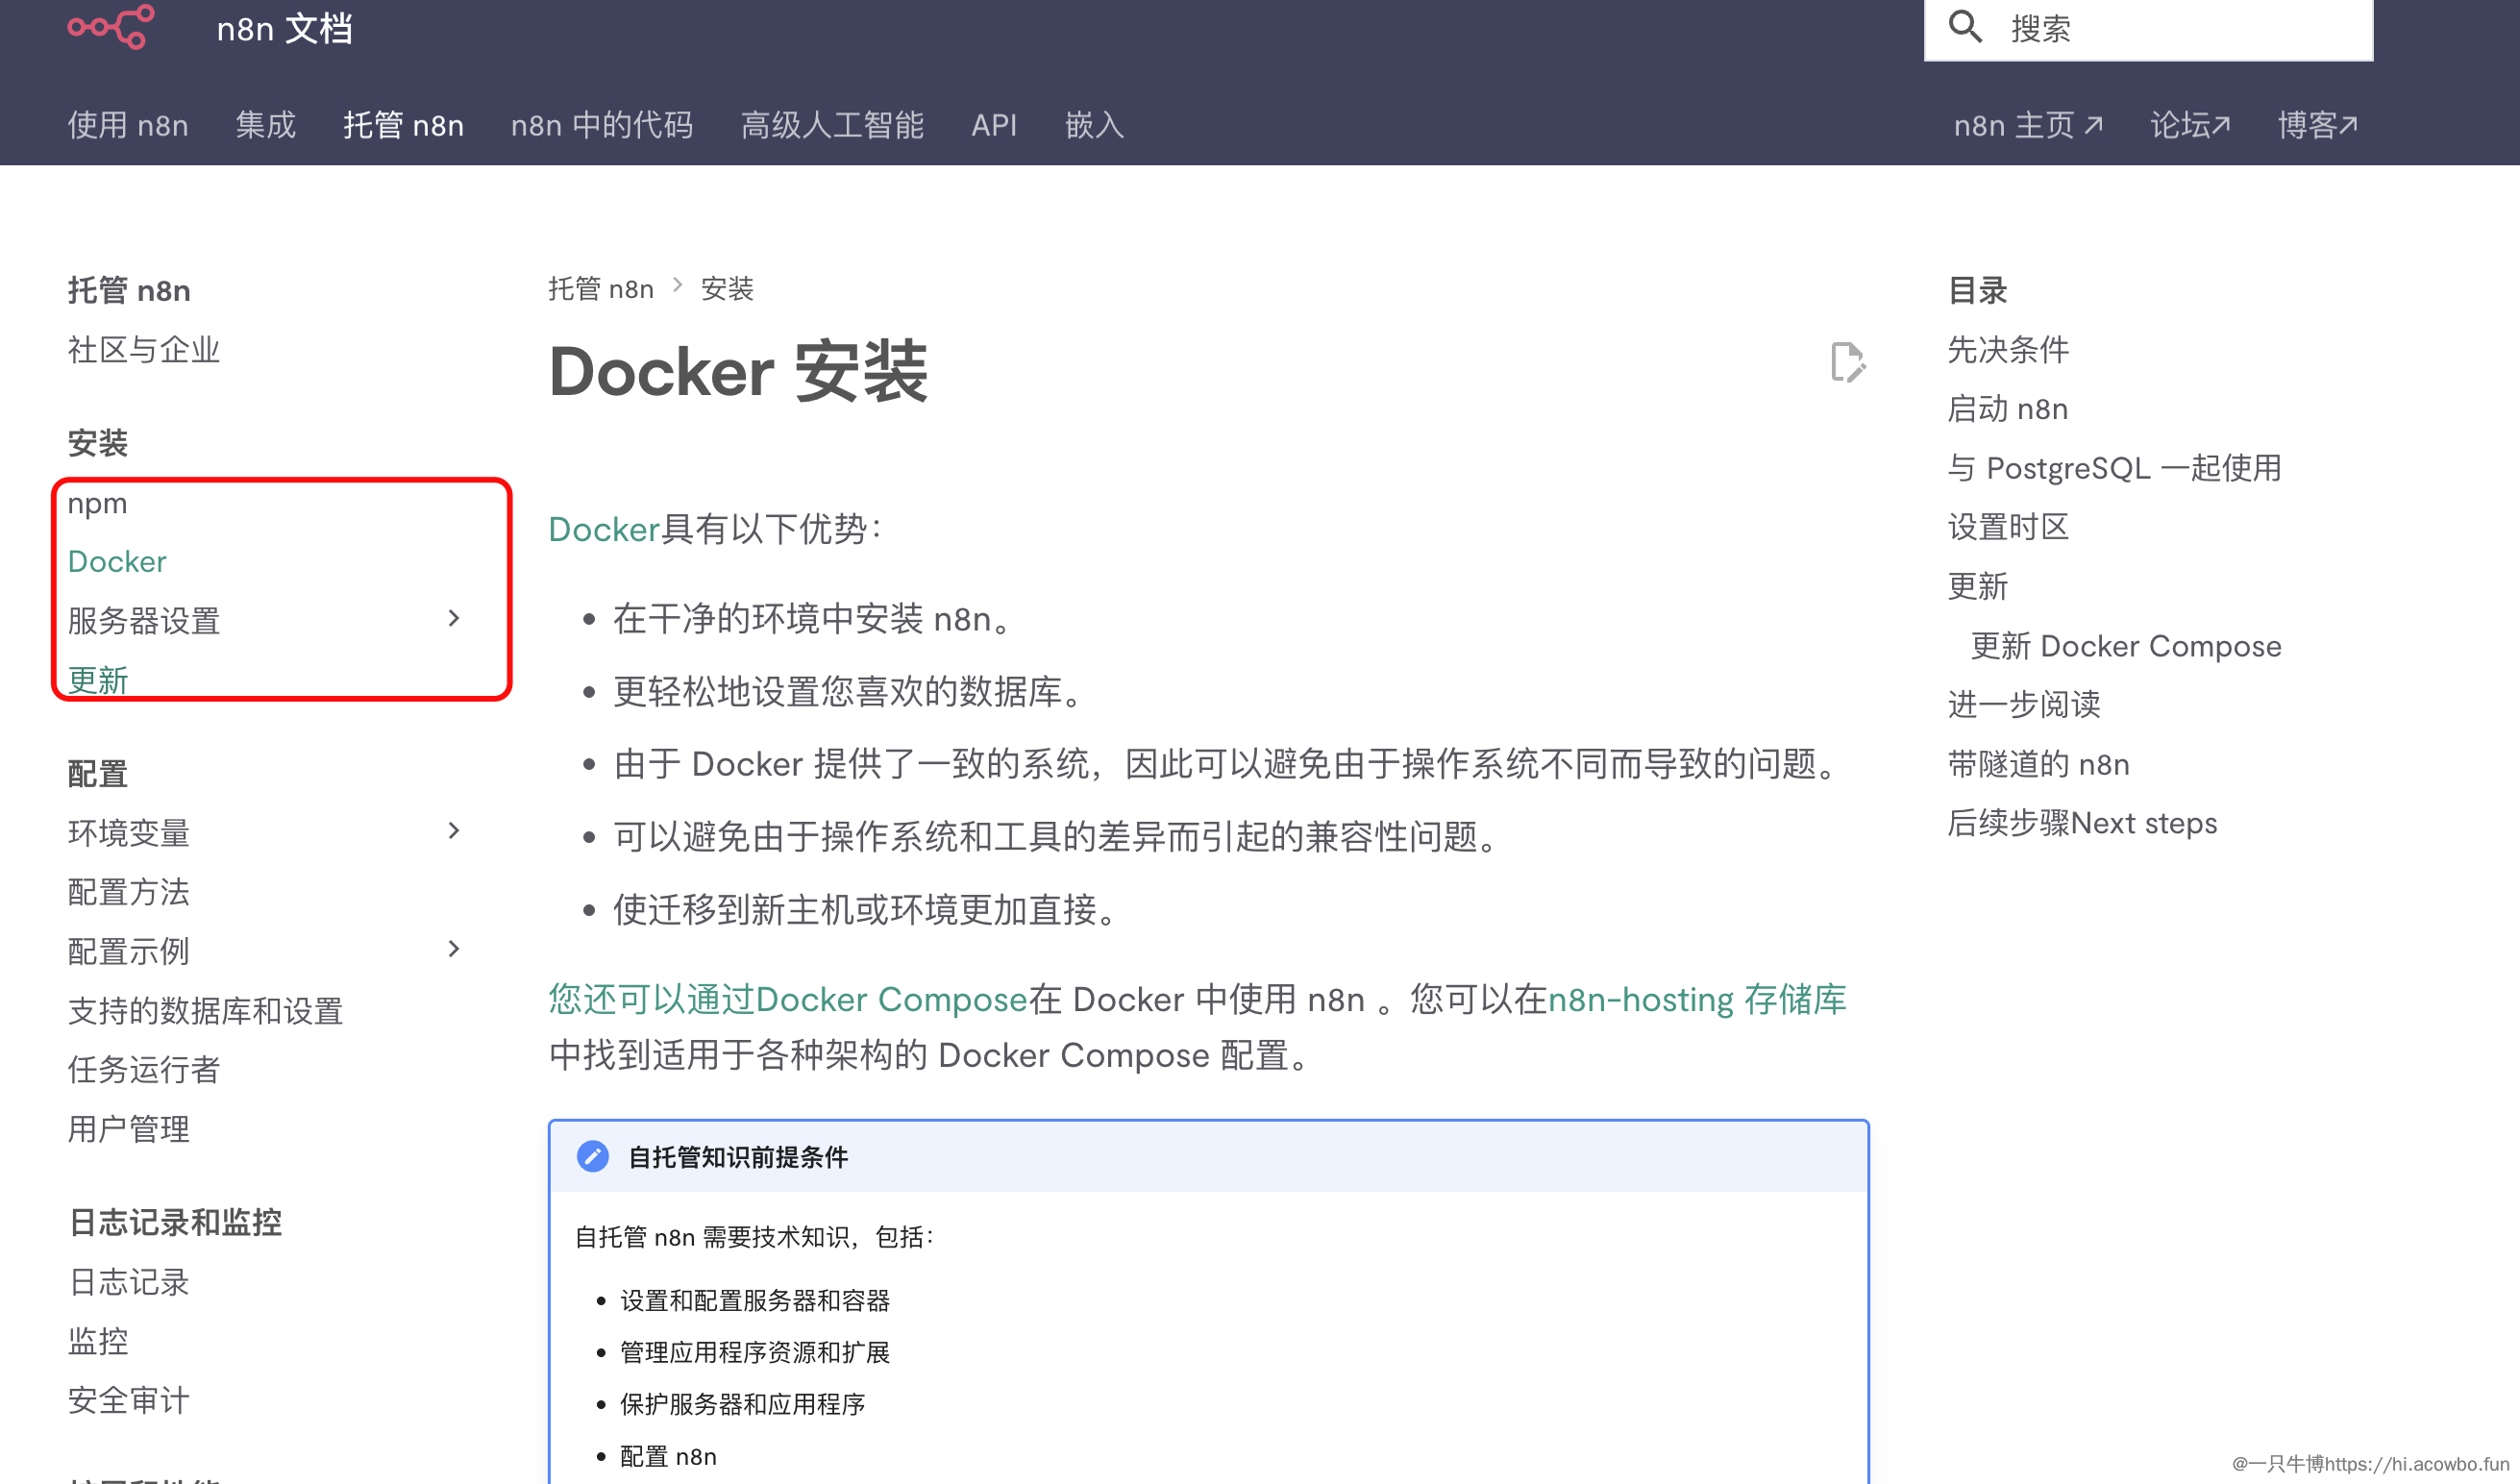Click the search magnifier icon

[x=1965, y=27]
